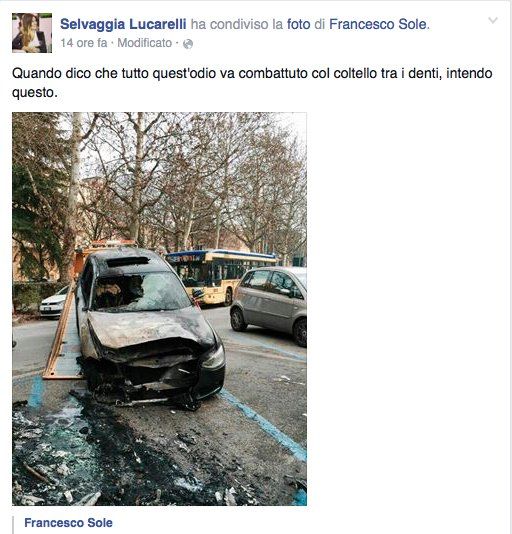Click the 'ha condiviso la' header text
Viewport: 512px width, 534px height.
point(236,24)
